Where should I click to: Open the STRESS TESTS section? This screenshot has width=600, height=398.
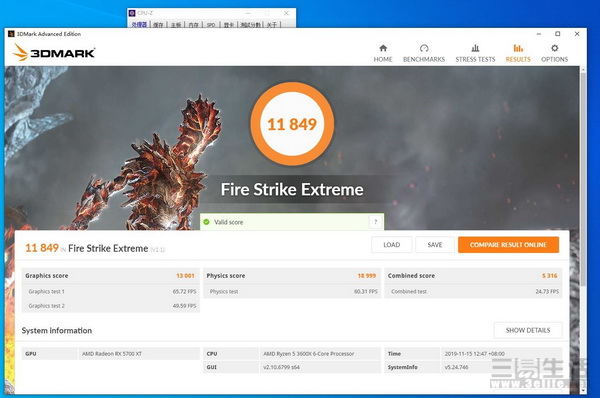475,53
